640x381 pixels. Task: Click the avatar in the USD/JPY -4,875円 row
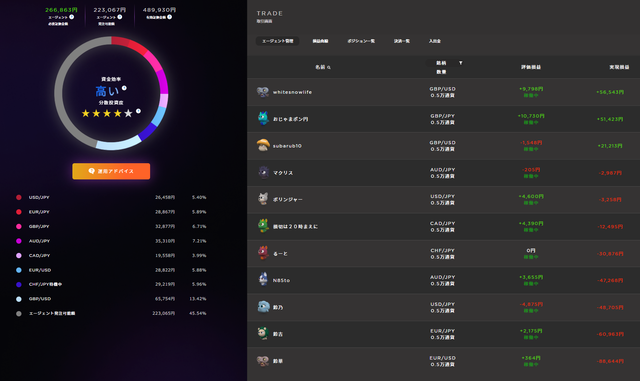pyautogui.click(x=264, y=306)
